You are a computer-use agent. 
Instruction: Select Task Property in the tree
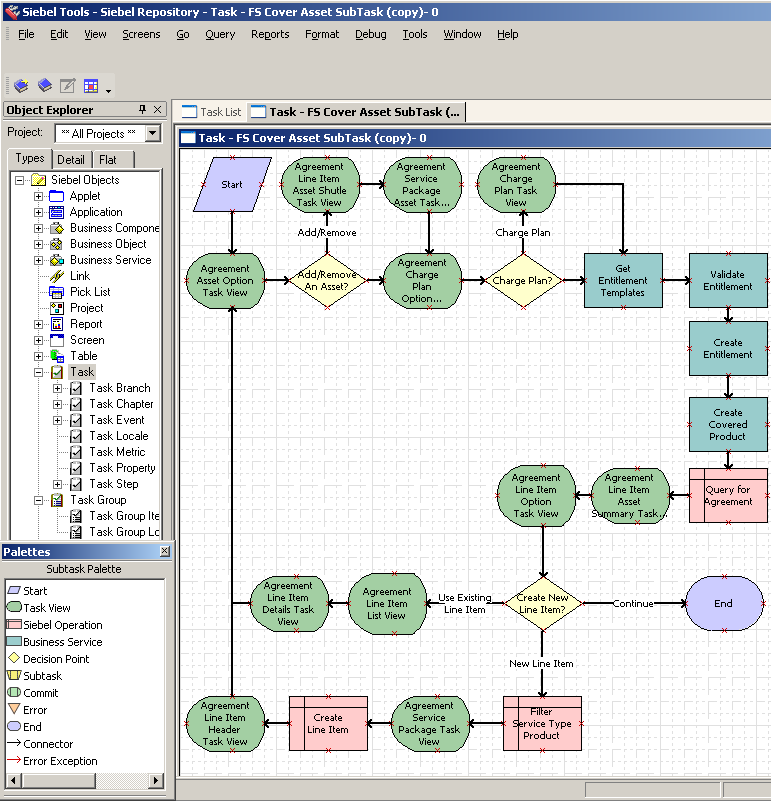[x=122, y=468]
